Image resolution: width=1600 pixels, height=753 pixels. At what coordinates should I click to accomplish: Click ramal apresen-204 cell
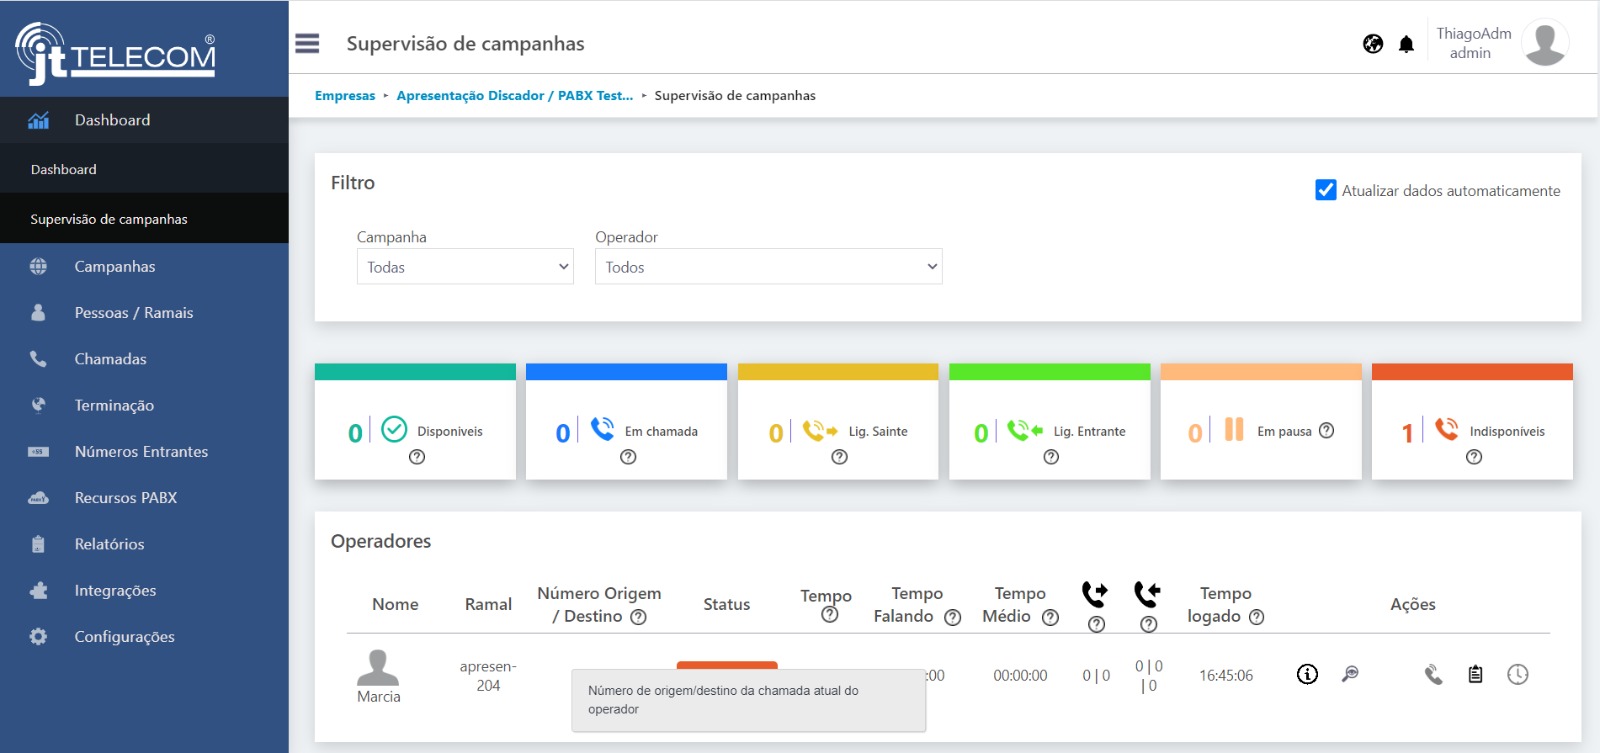tap(488, 676)
